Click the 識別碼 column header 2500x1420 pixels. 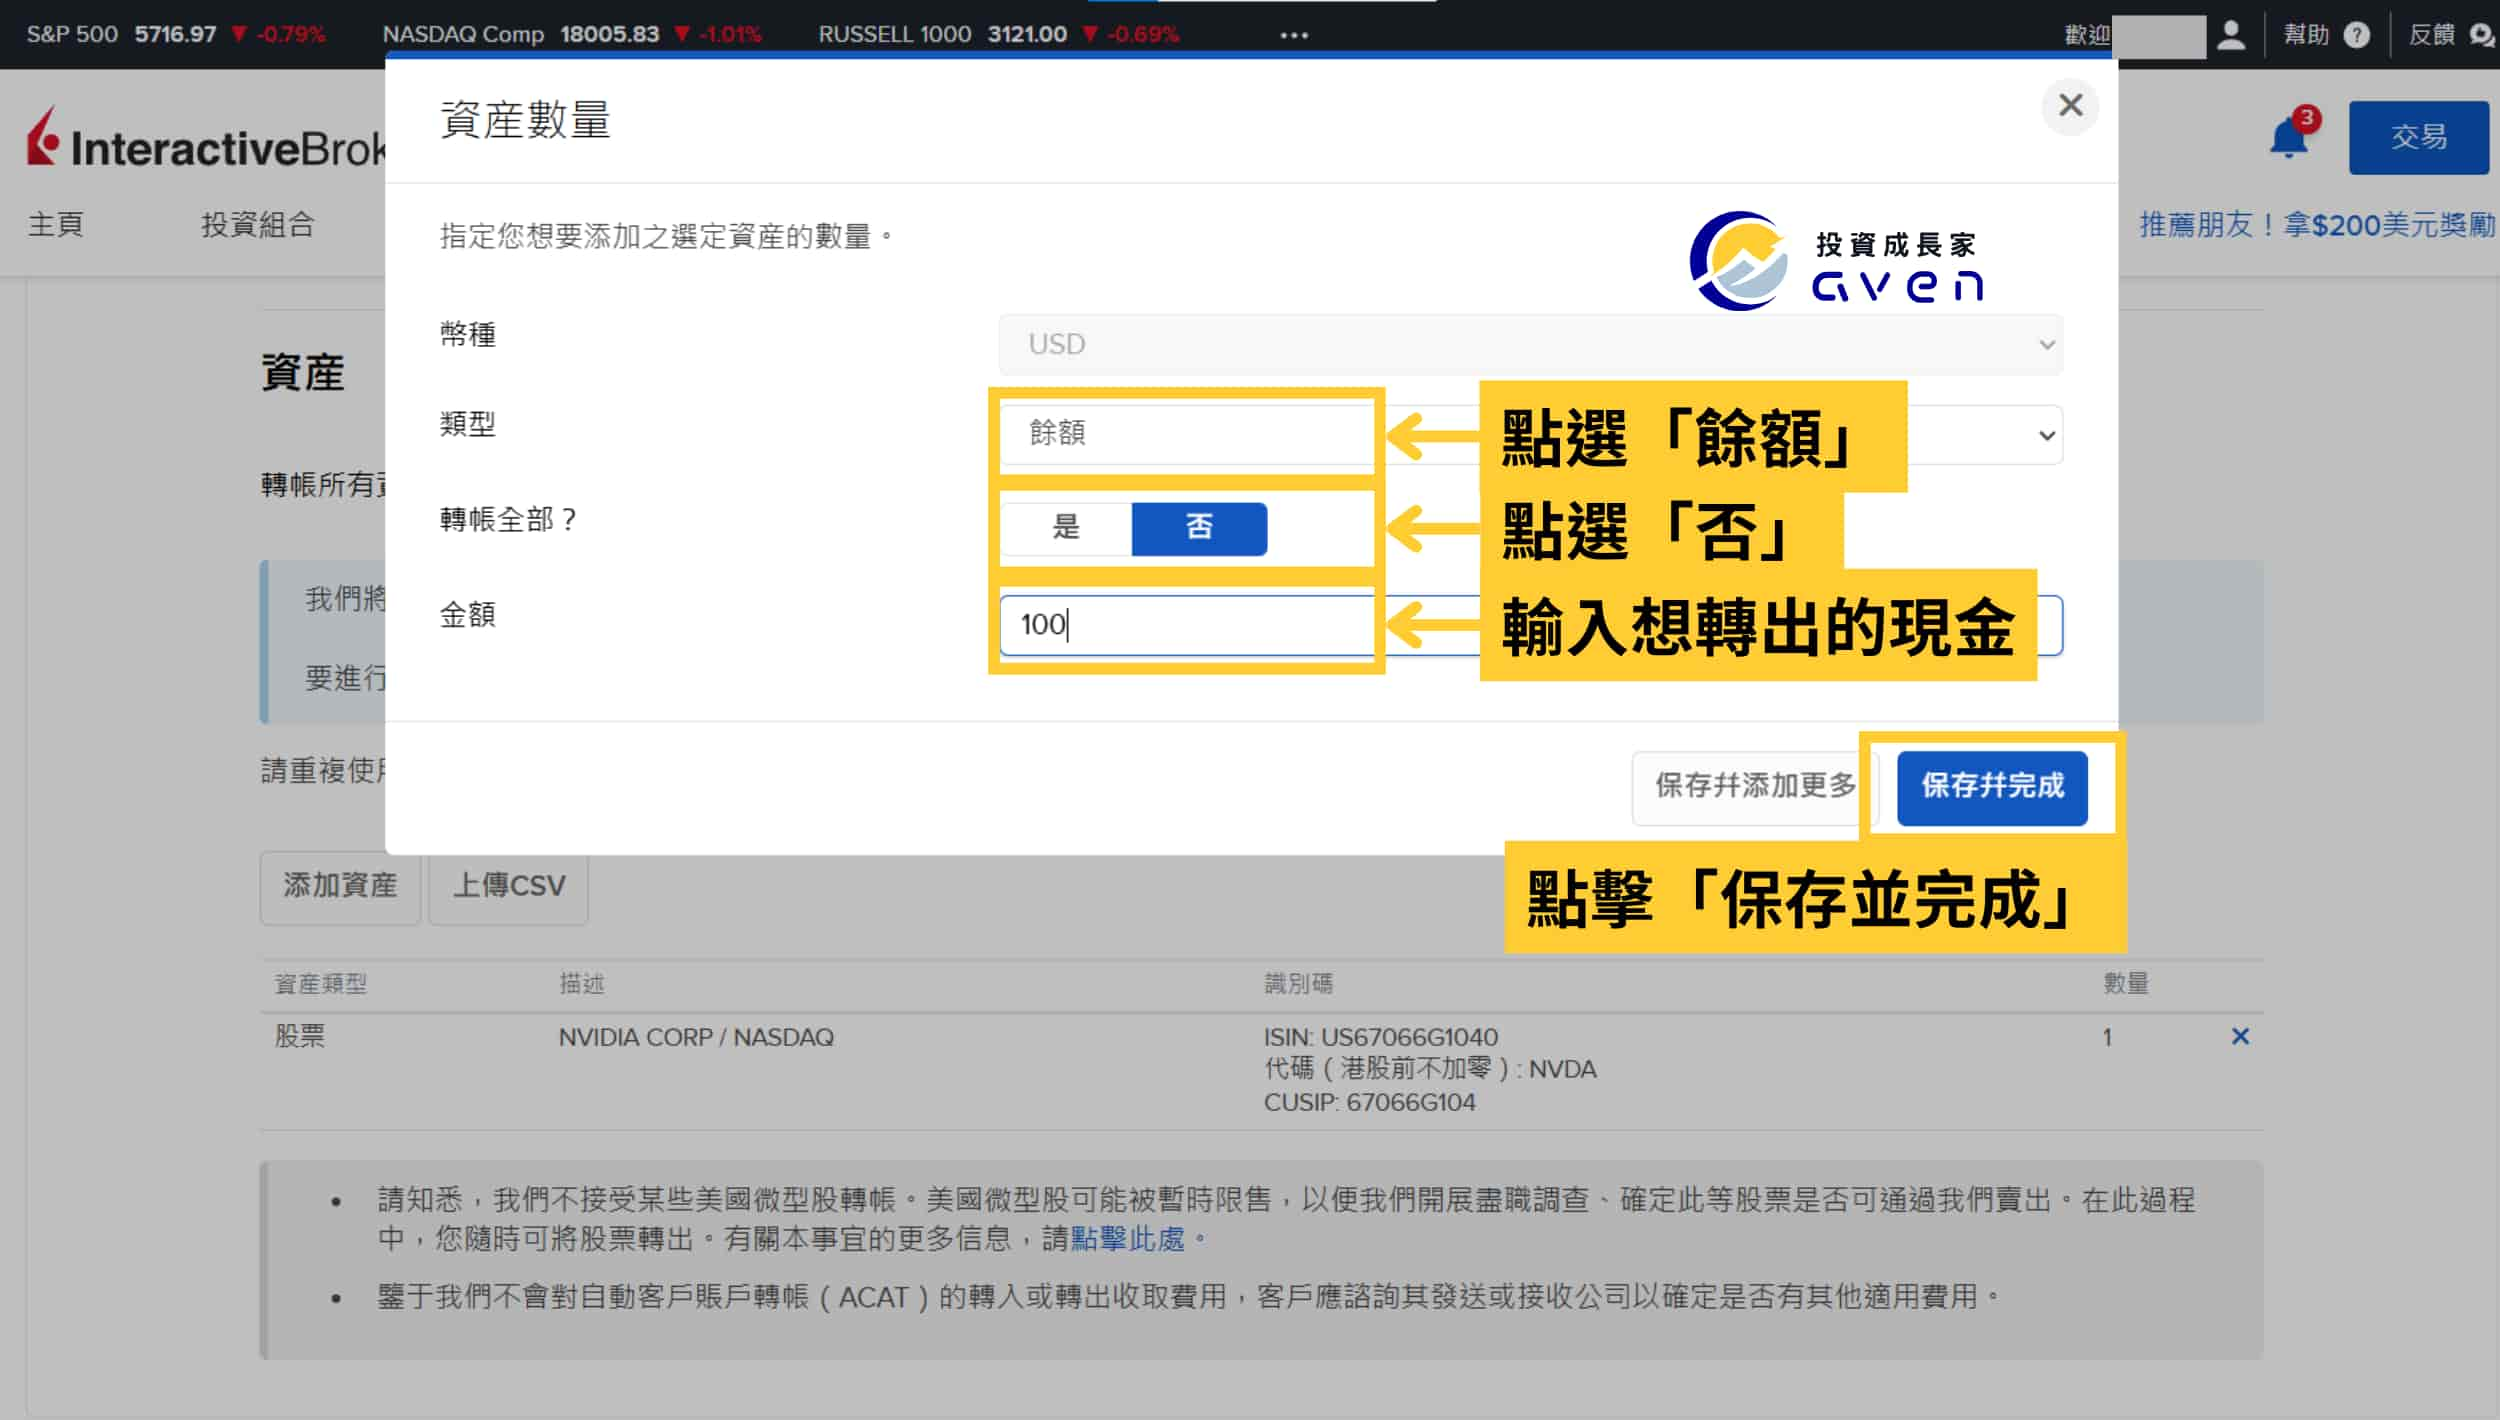(1298, 983)
